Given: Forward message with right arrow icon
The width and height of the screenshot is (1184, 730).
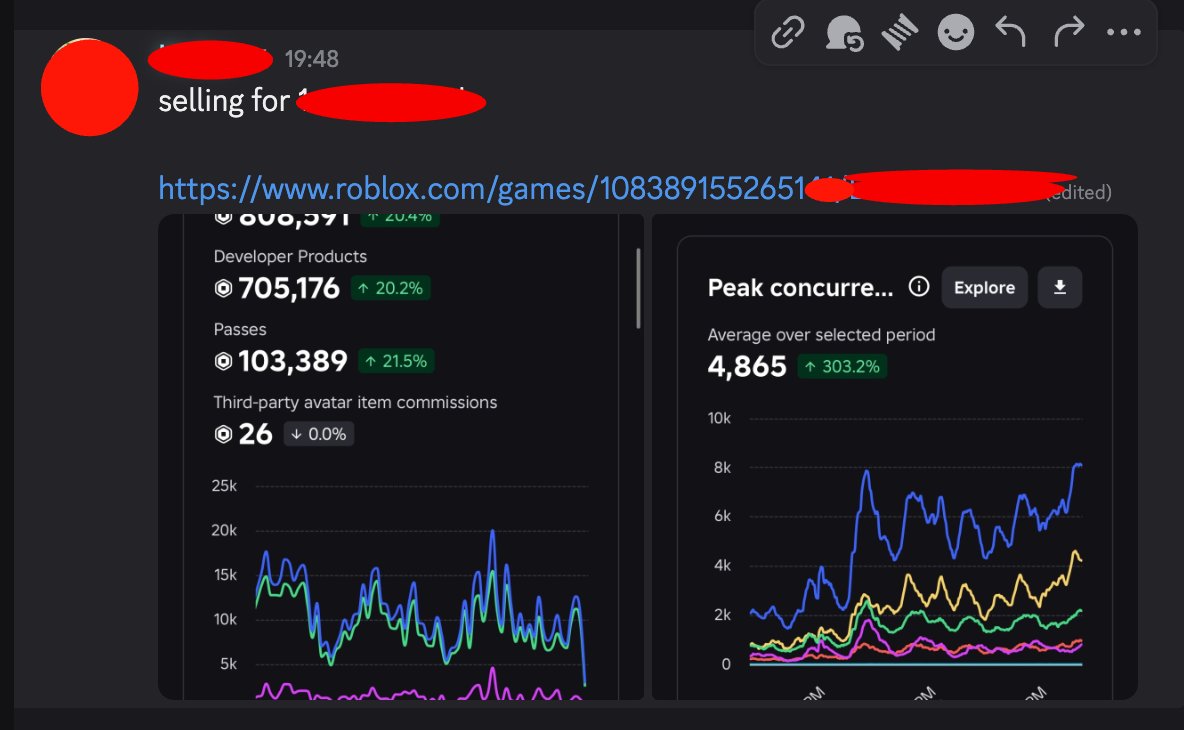Looking at the screenshot, I should pos(1068,32).
